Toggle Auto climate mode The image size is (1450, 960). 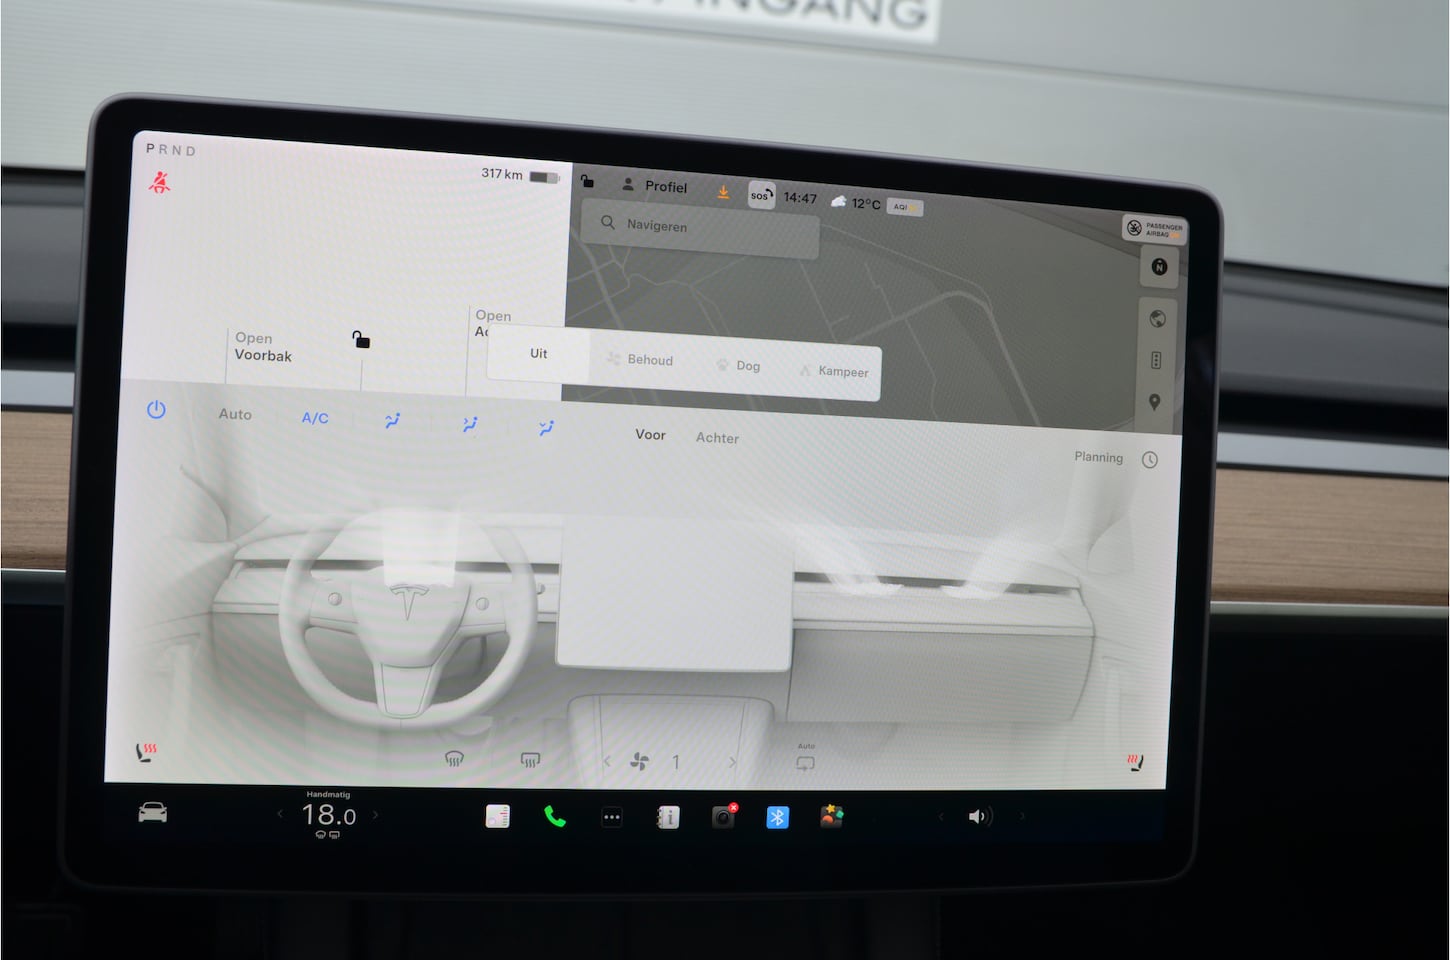click(x=235, y=414)
